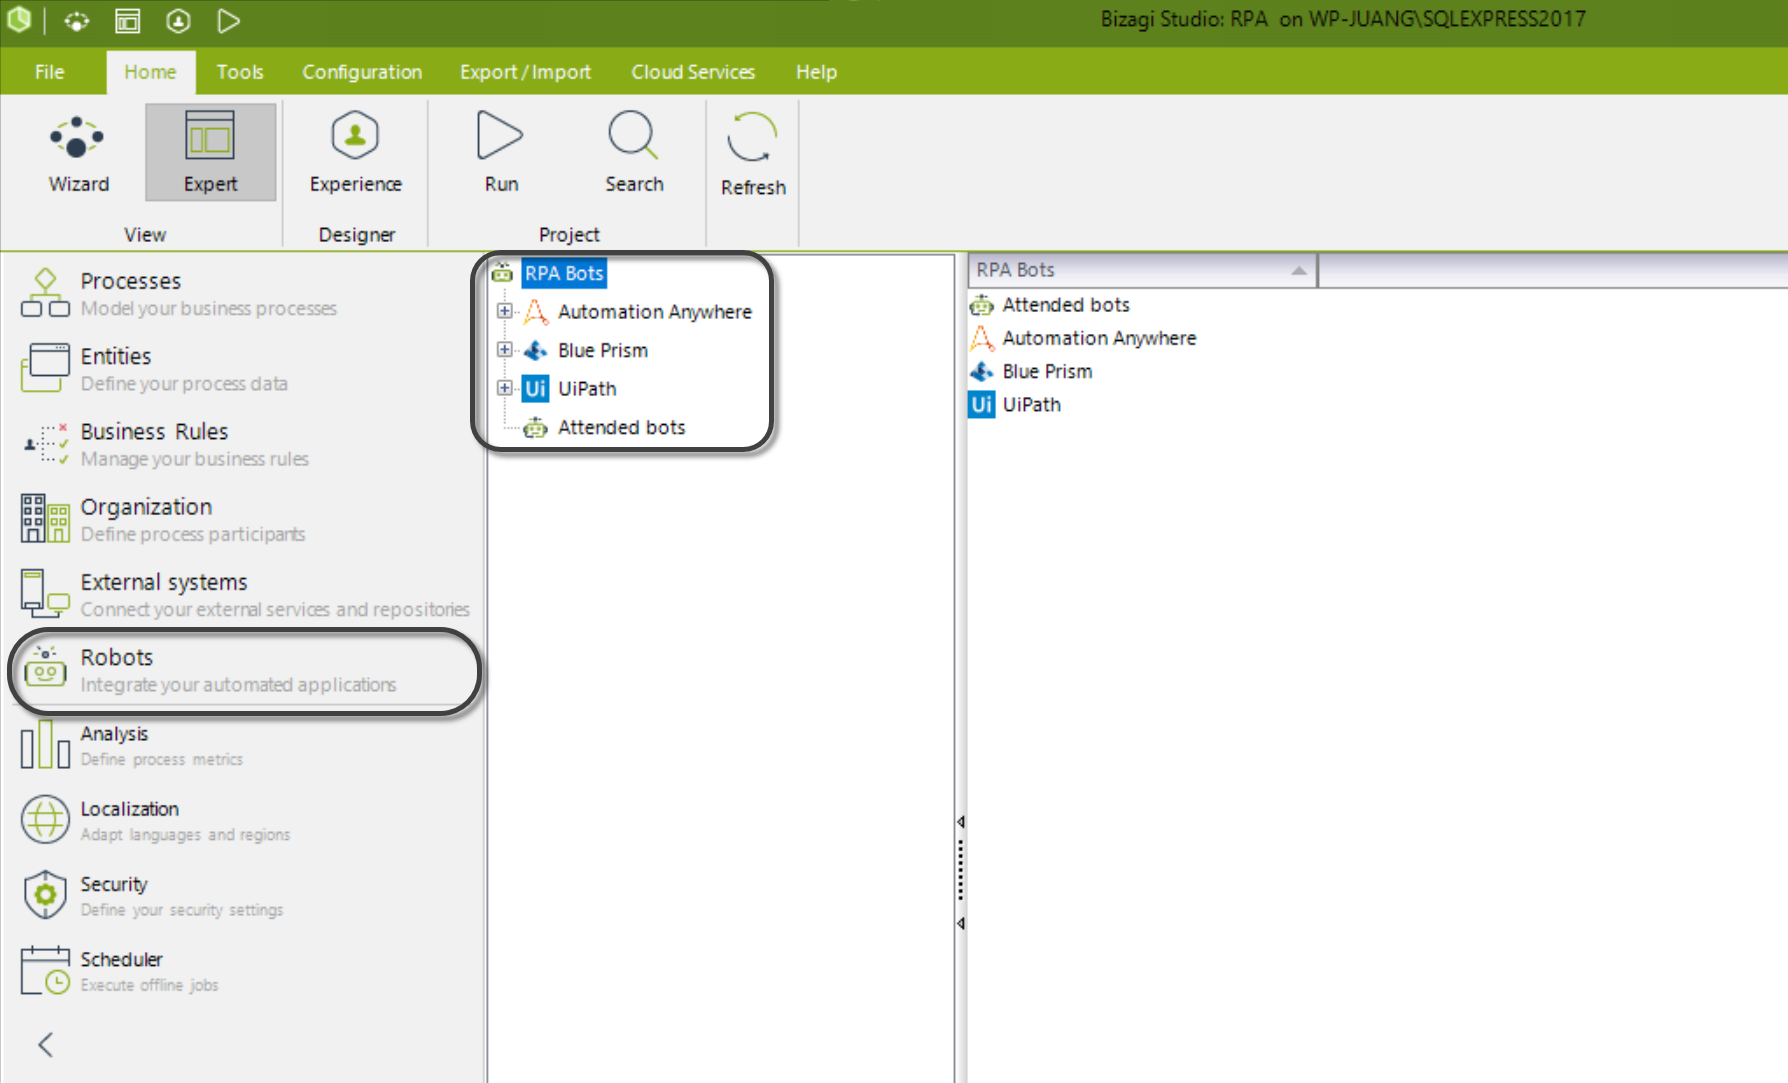This screenshot has height=1083, width=1788.
Task: Open the Experience designer
Action: click(x=355, y=153)
